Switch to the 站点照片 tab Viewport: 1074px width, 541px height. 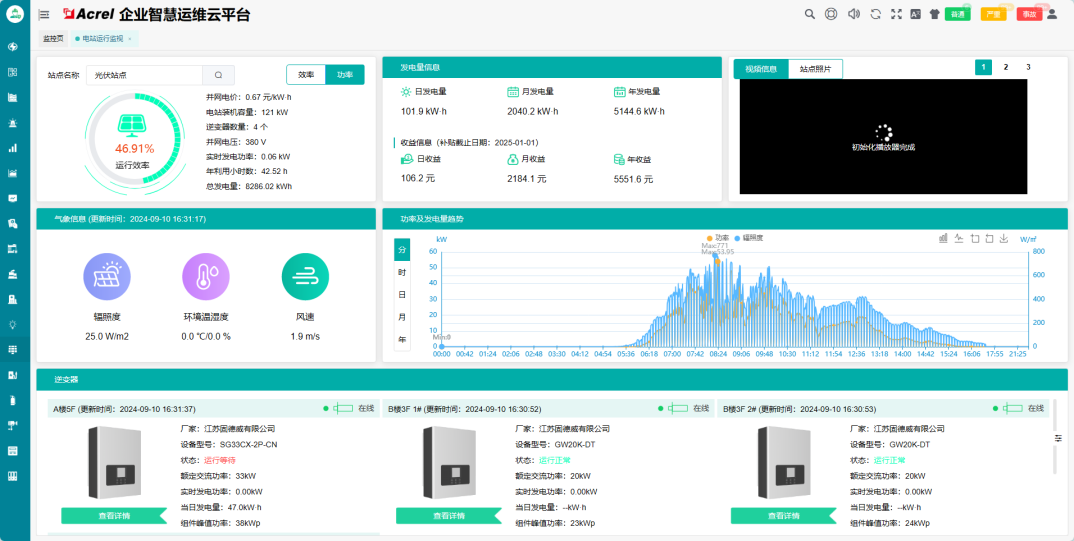815,69
